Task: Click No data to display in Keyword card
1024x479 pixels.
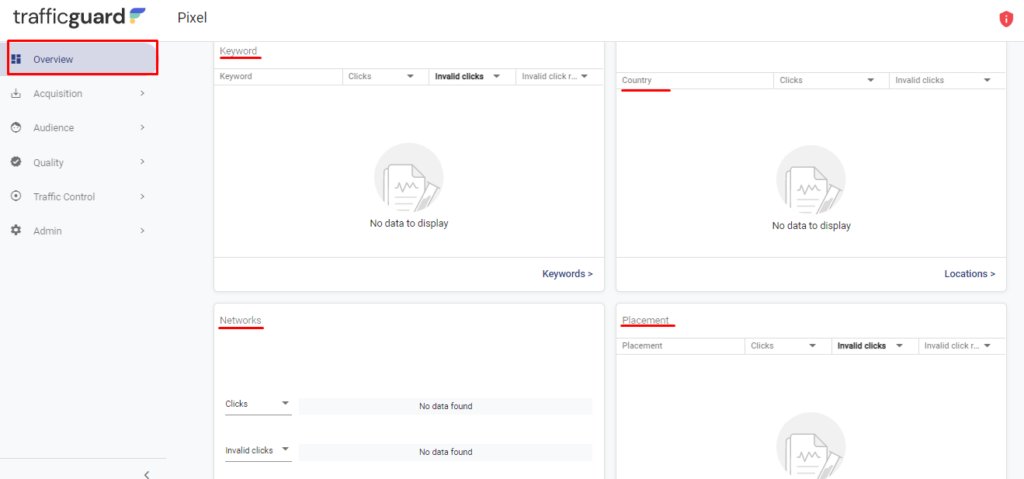Action: [409, 223]
